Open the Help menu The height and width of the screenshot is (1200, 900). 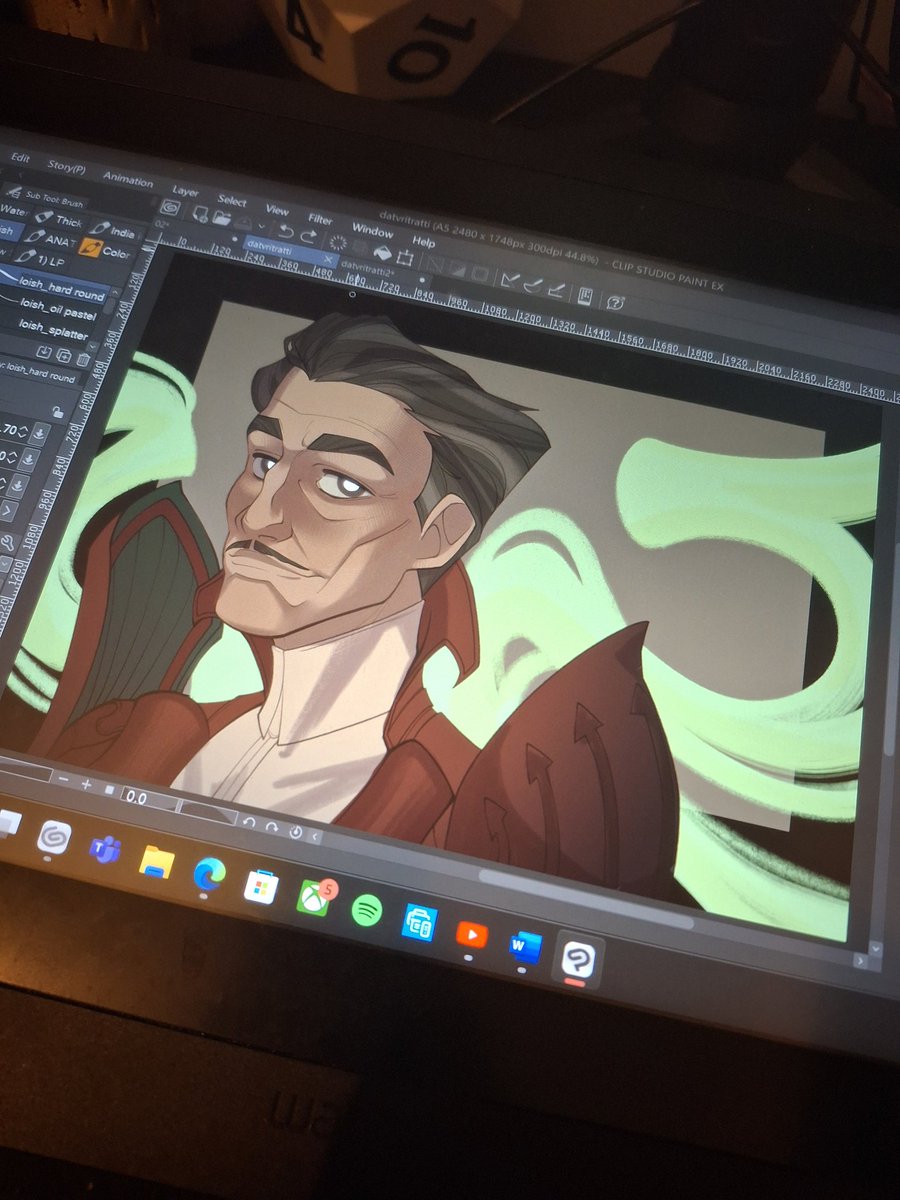point(423,241)
